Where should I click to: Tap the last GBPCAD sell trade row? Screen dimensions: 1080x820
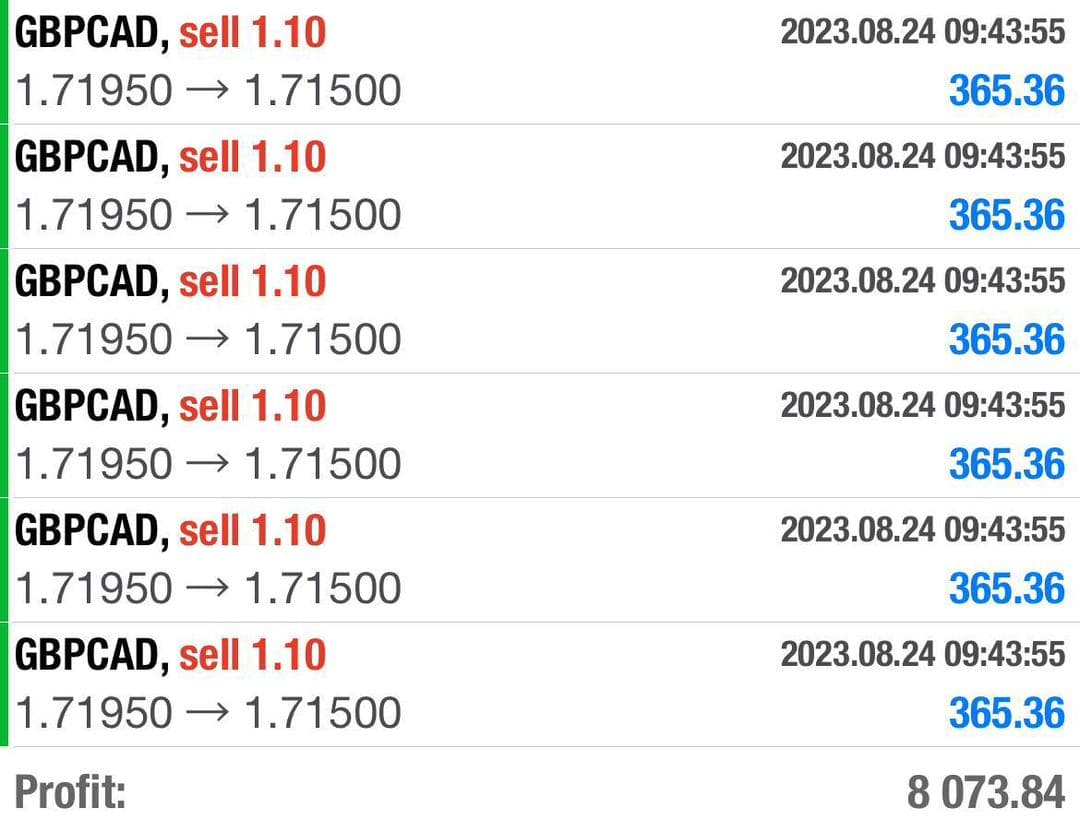(x=540, y=684)
